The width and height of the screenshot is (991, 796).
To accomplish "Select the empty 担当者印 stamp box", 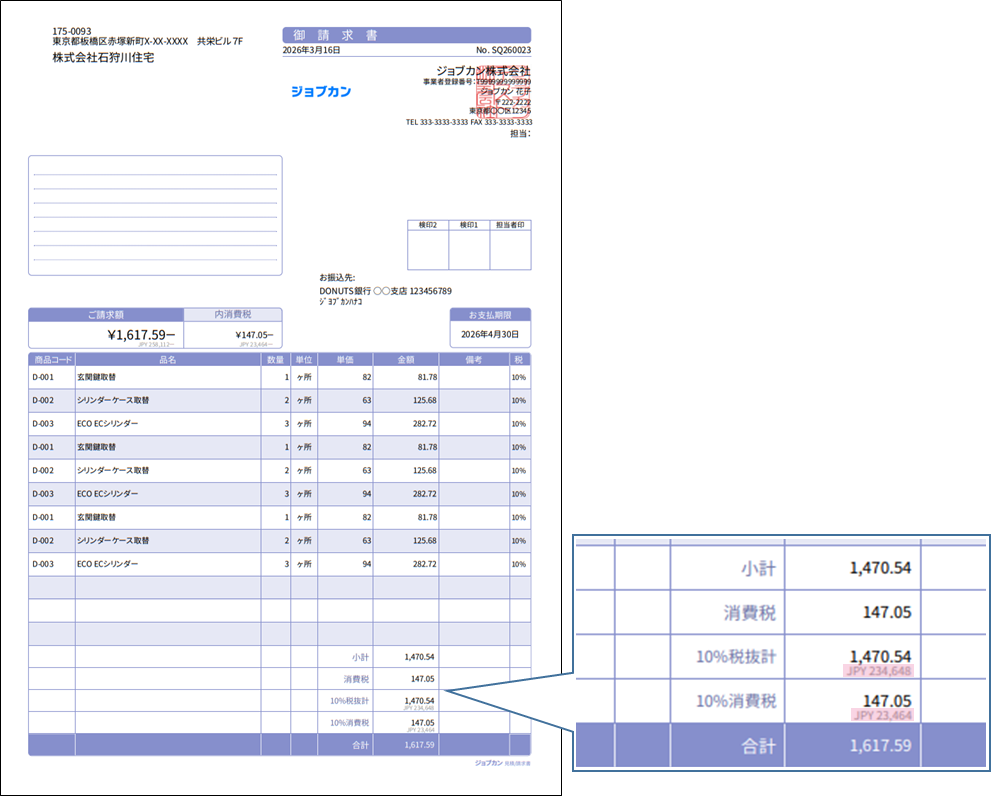I will point(510,250).
